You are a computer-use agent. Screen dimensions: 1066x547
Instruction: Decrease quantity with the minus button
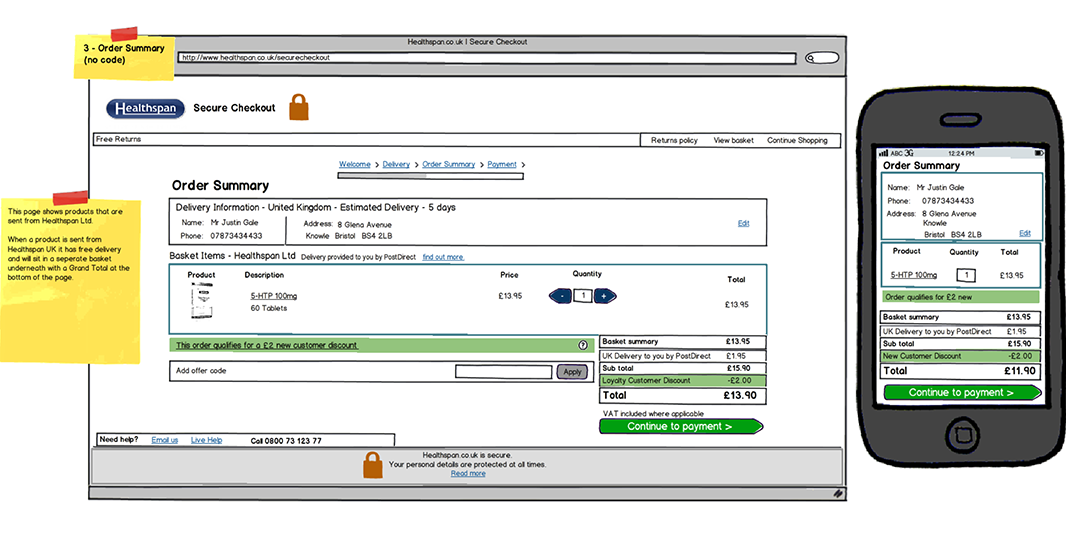pyautogui.click(x=560, y=296)
